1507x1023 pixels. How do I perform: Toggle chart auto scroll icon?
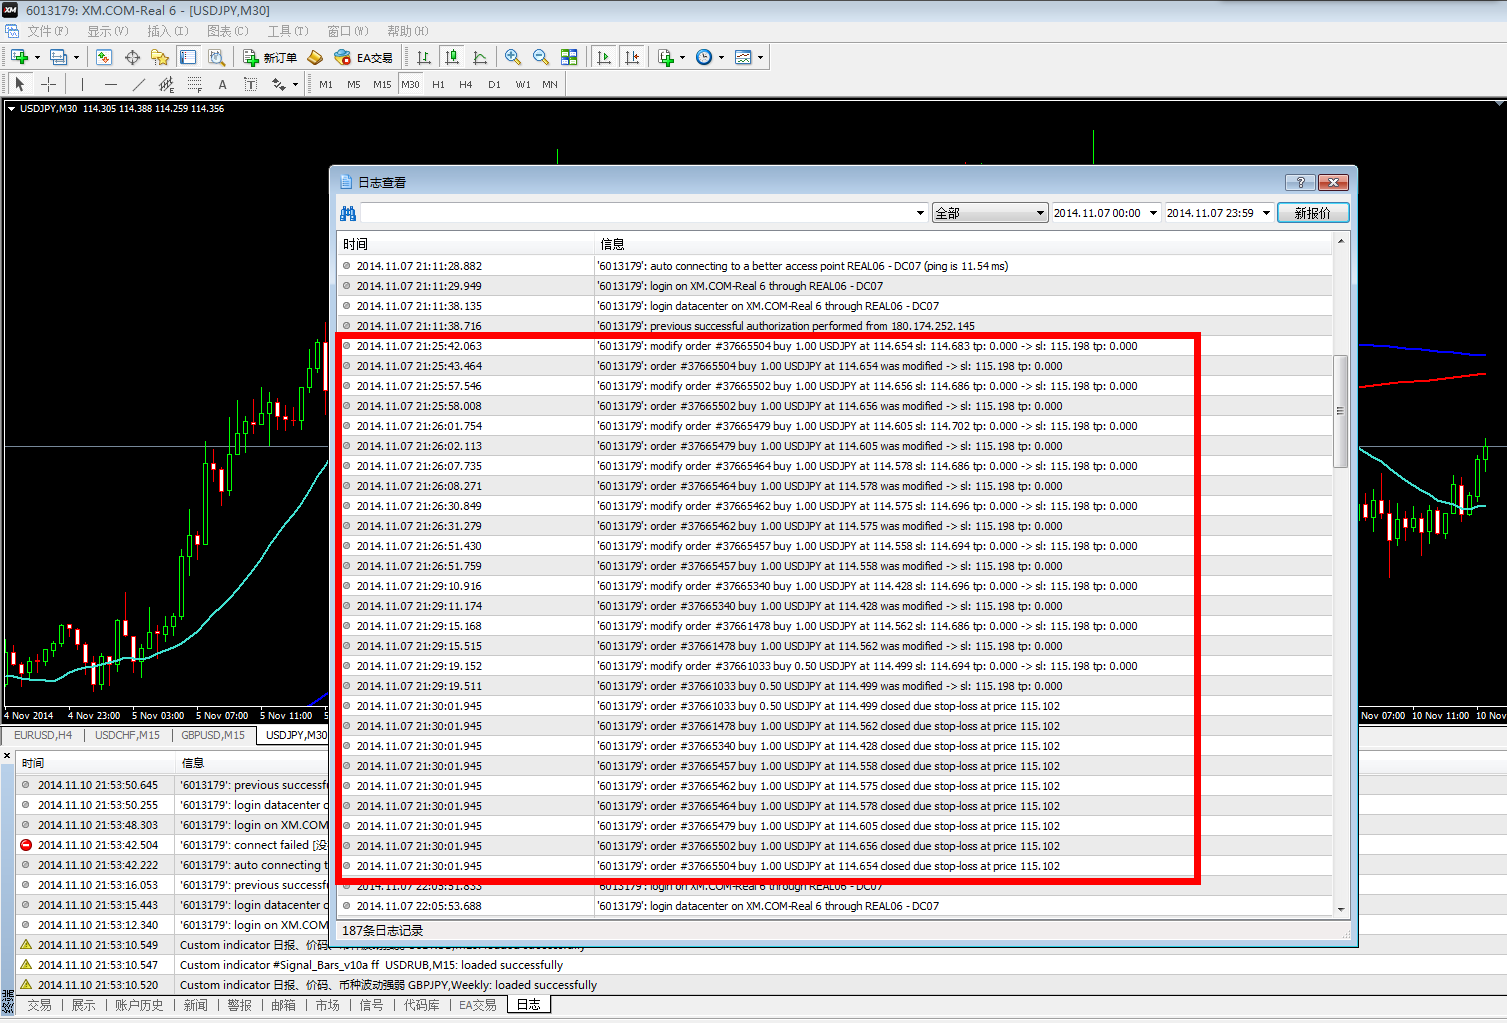coord(604,57)
